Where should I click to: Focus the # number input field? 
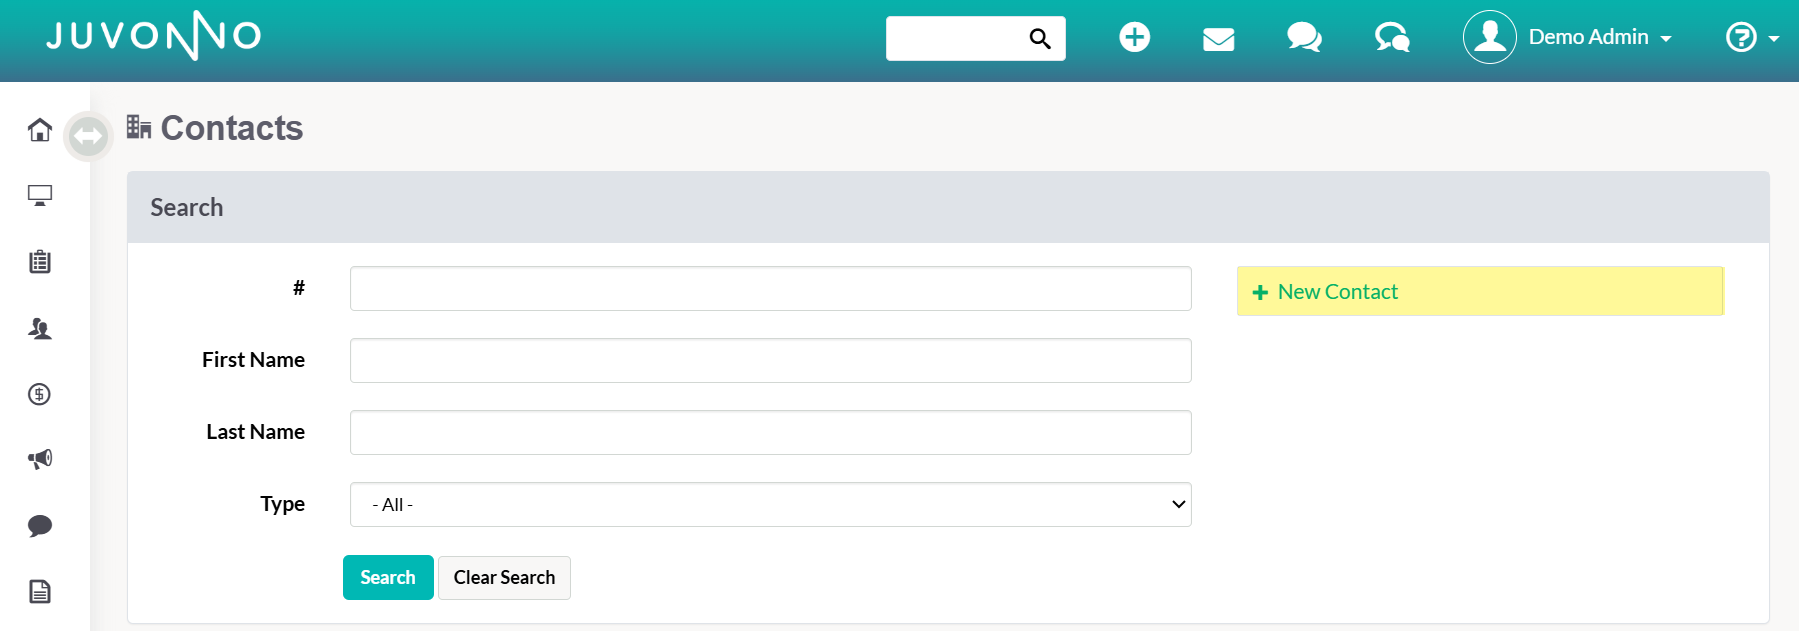click(x=770, y=288)
